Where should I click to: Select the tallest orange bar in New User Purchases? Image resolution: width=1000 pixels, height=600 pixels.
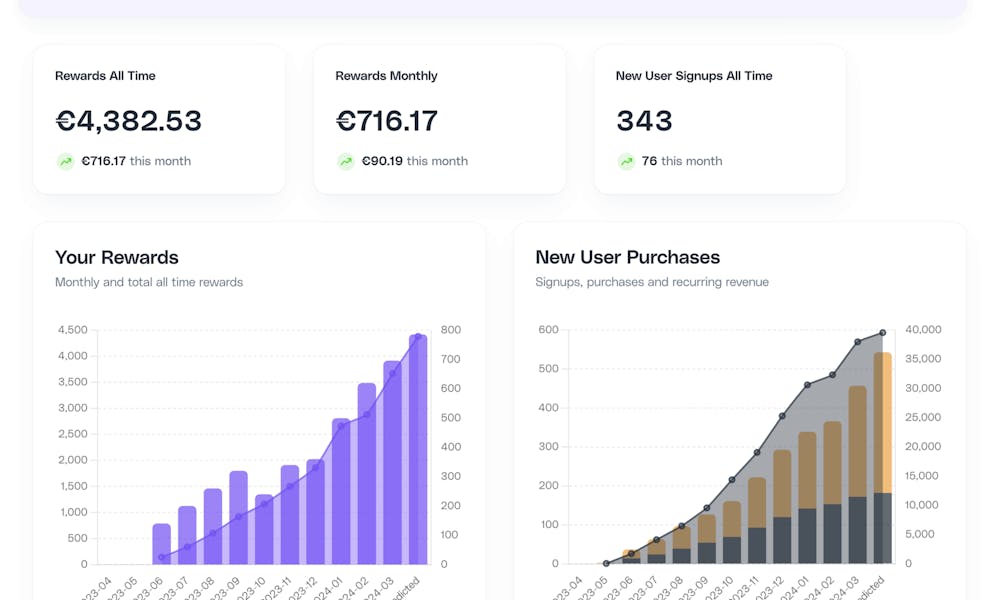(x=883, y=422)
